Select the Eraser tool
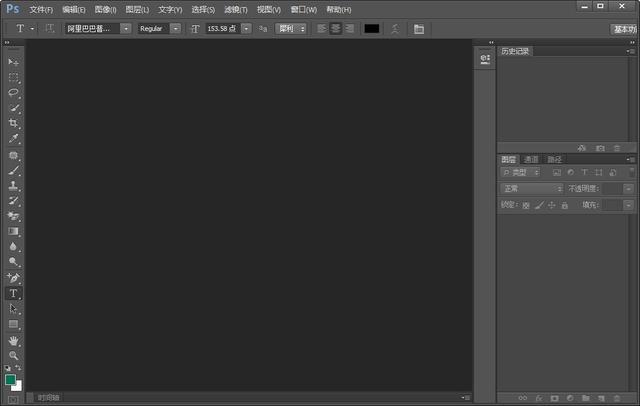 click(13, 216)
